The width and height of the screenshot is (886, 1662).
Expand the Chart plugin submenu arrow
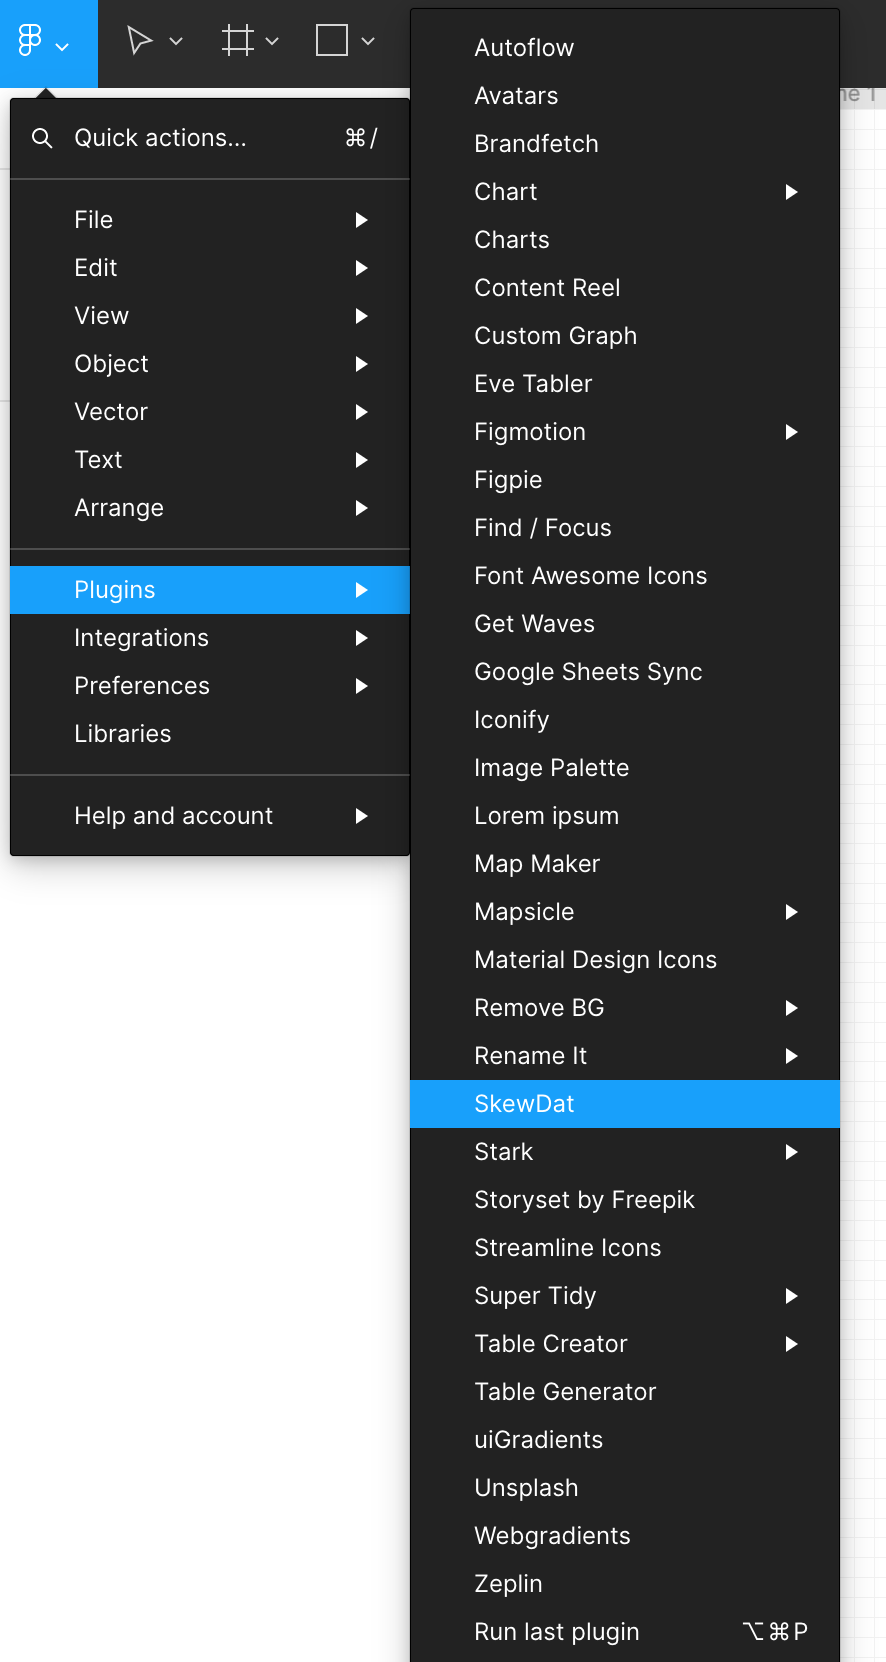792,192
